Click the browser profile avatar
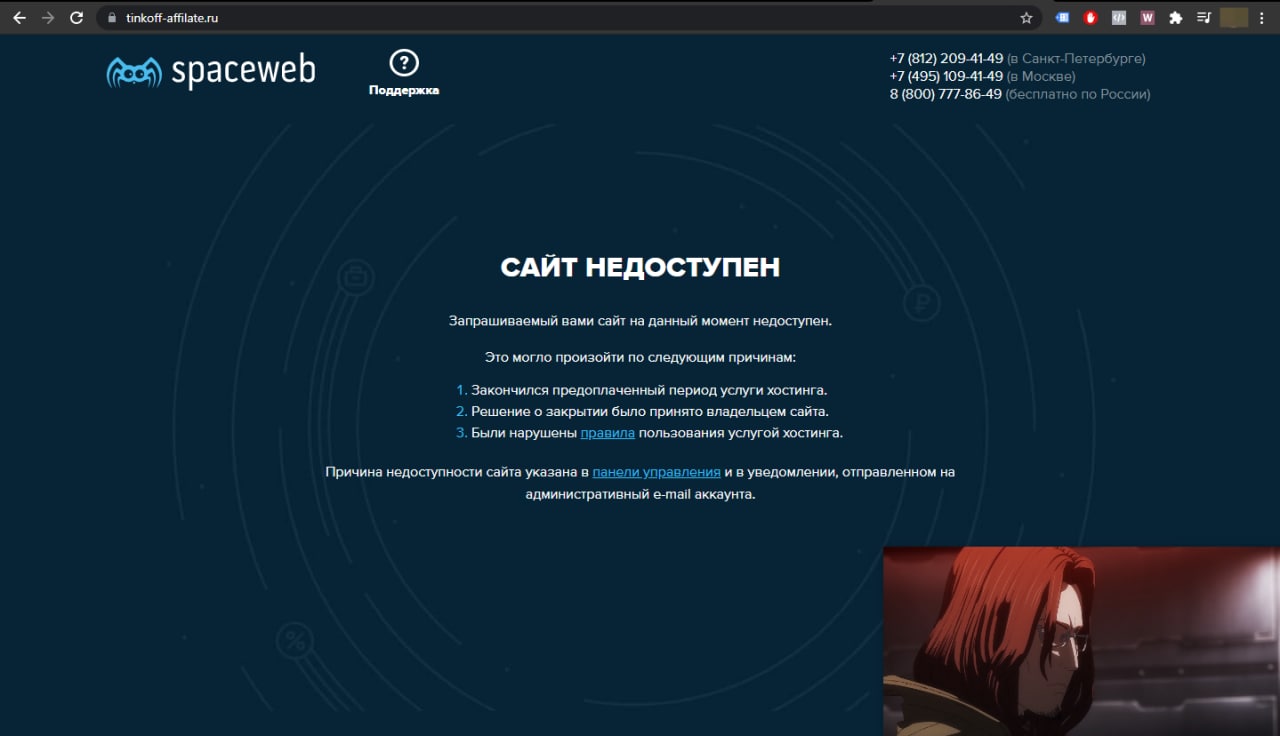 pyautogui.click(x=1234, y=18)
